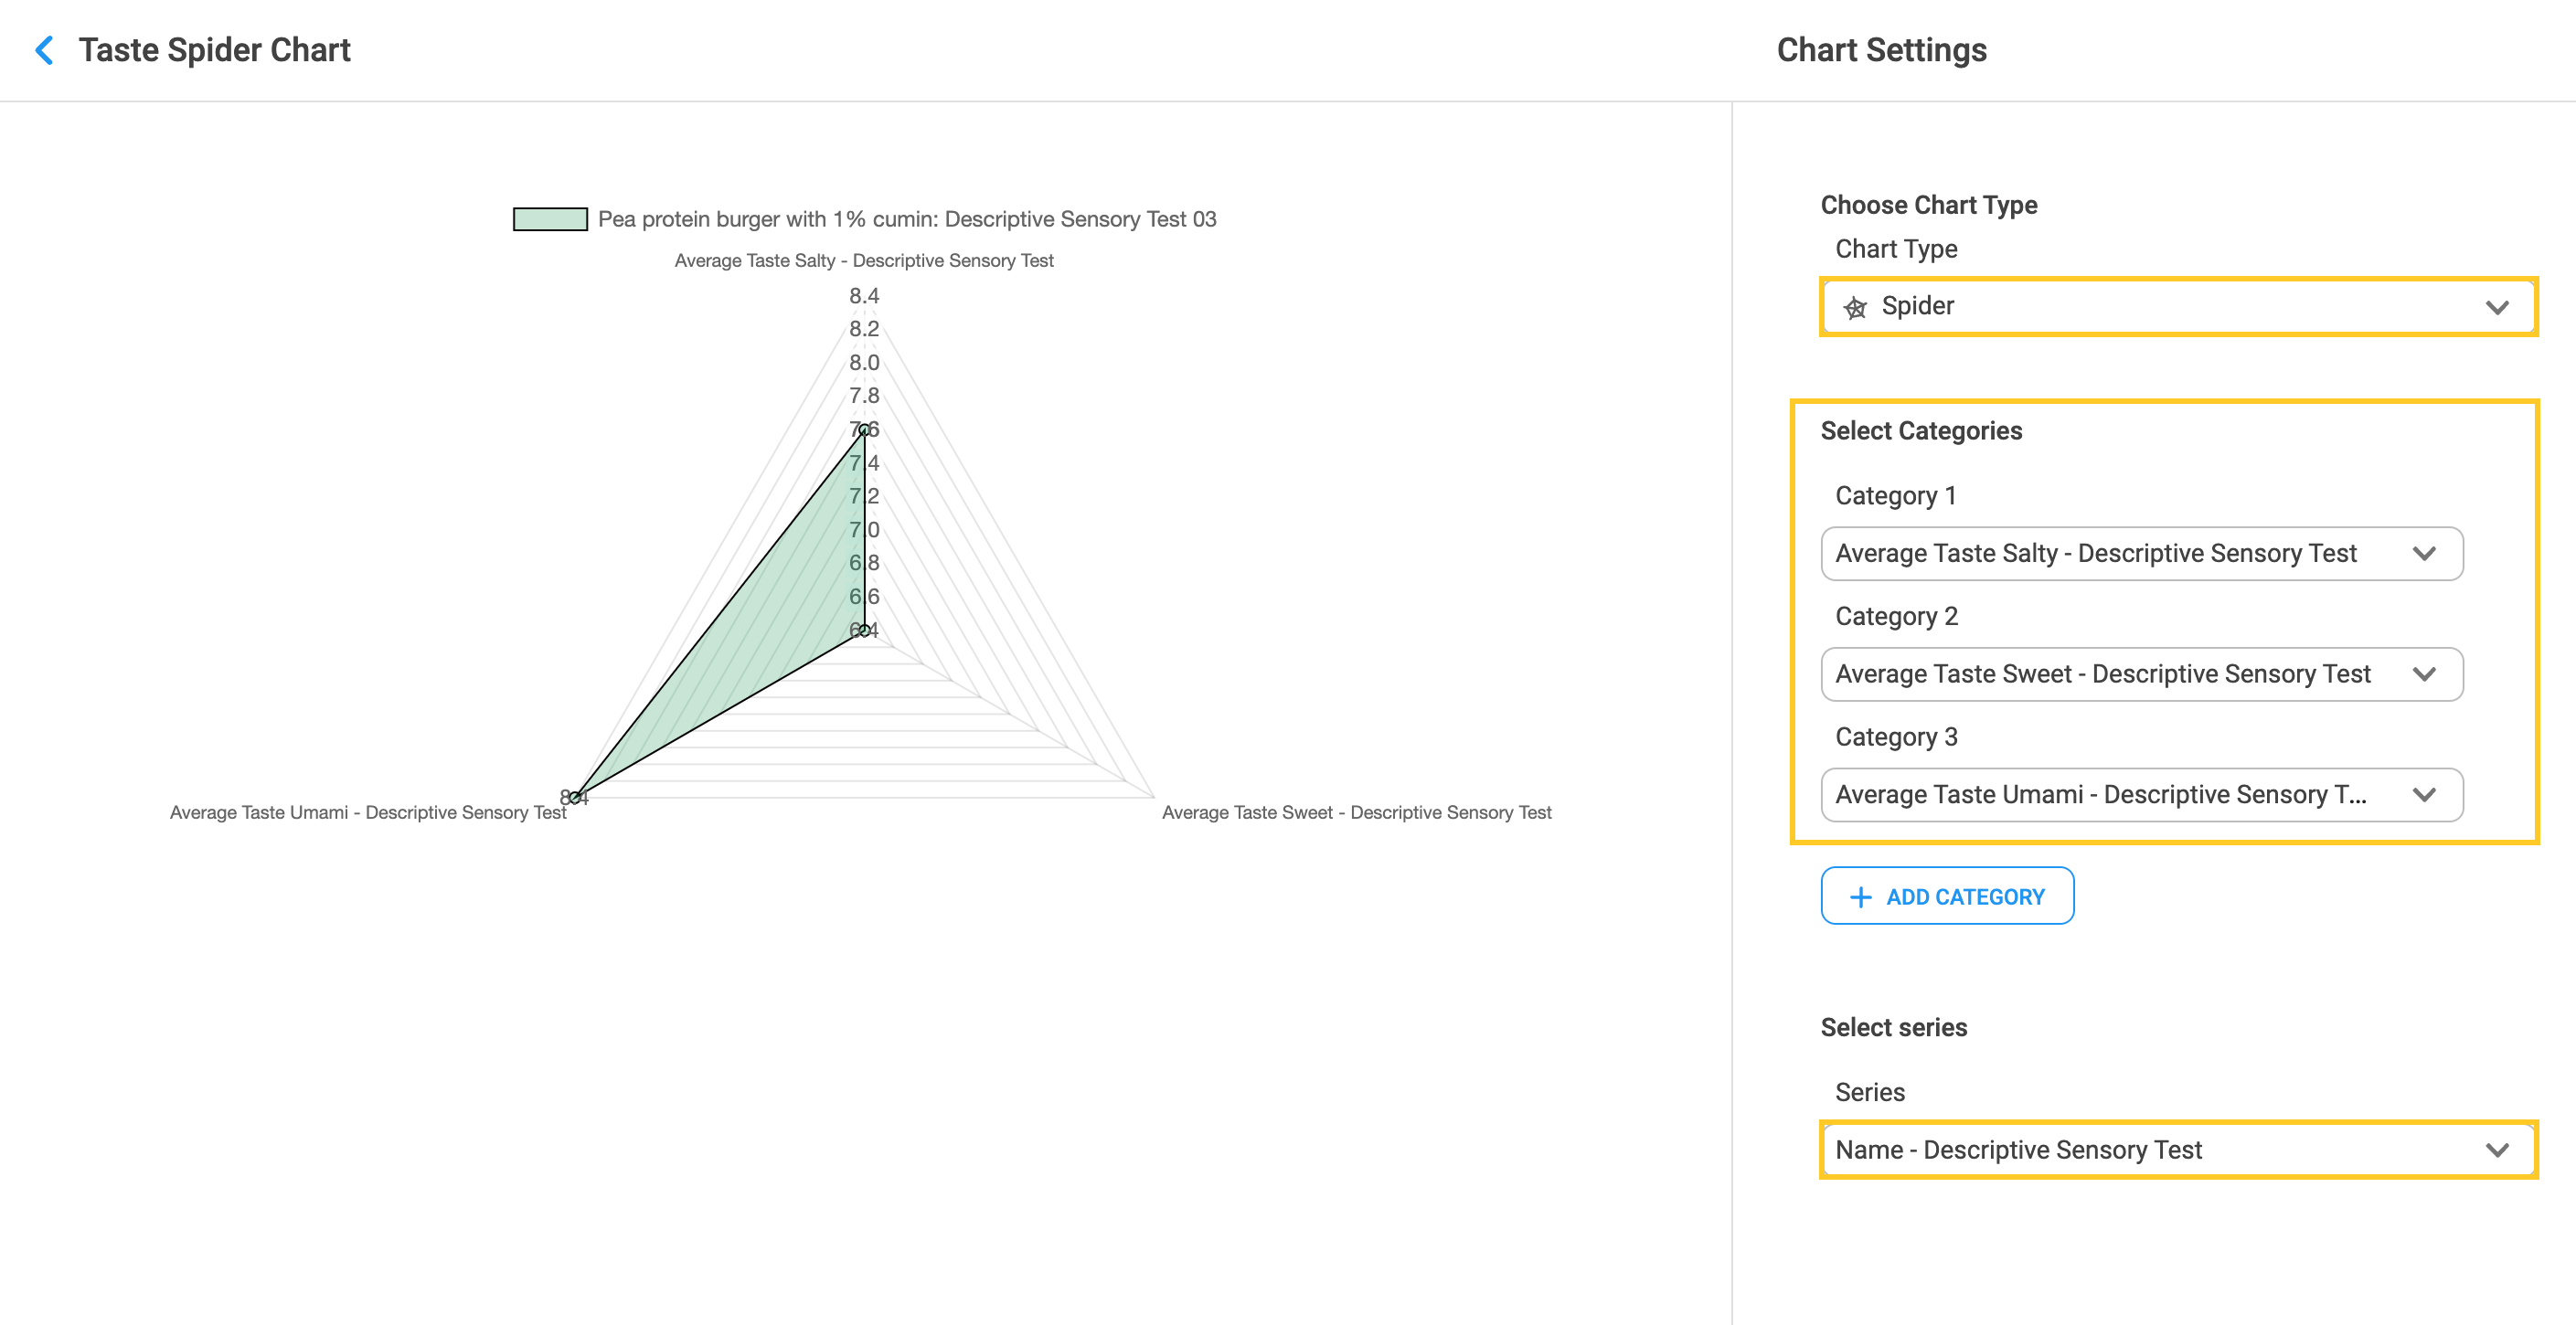The height and width of the screenshot is (1325, 2576).
Task: Click the spider web chart icon
Action: (x=1855, y=307)
